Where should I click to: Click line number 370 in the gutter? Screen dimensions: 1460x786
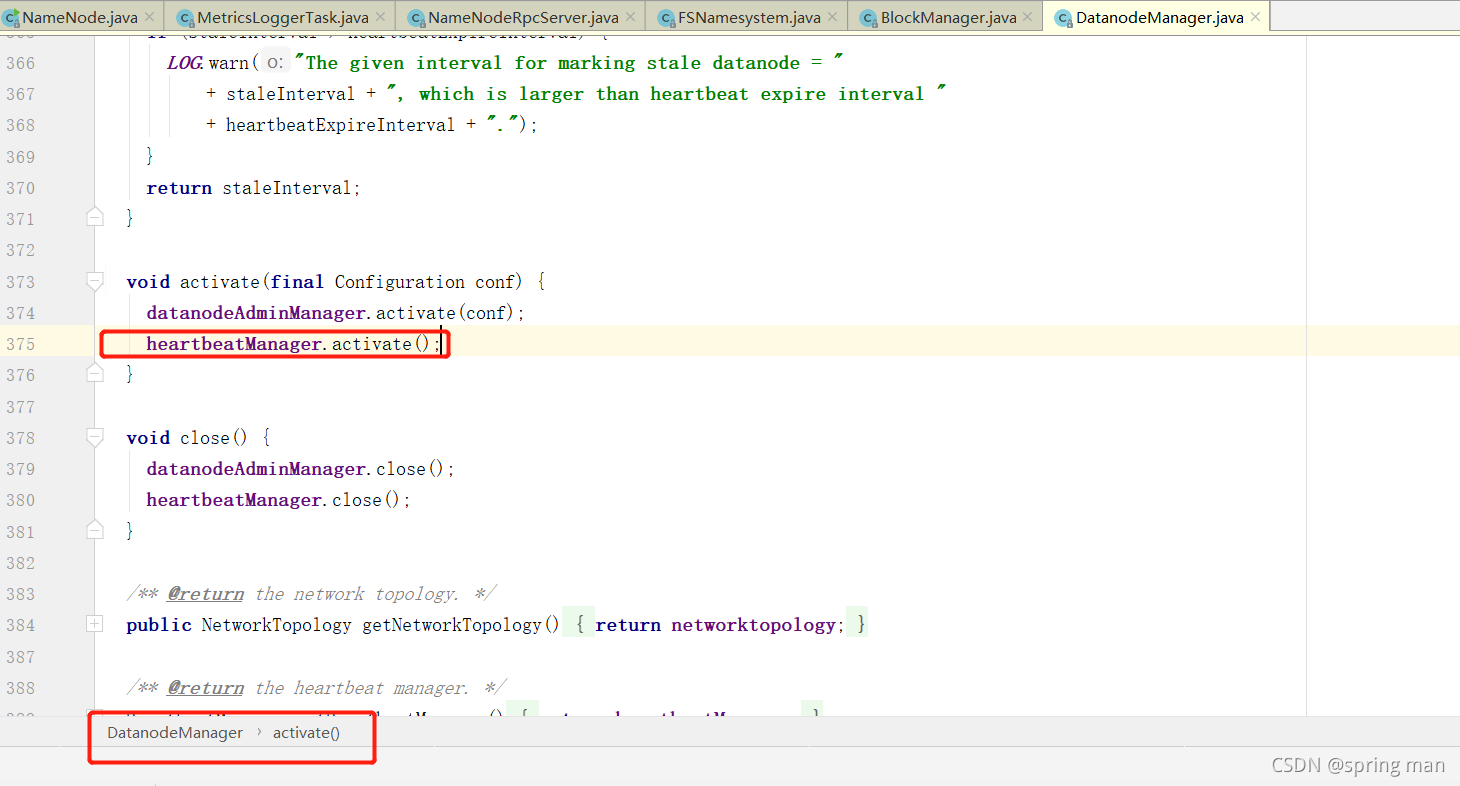click(x=20, y=188)
